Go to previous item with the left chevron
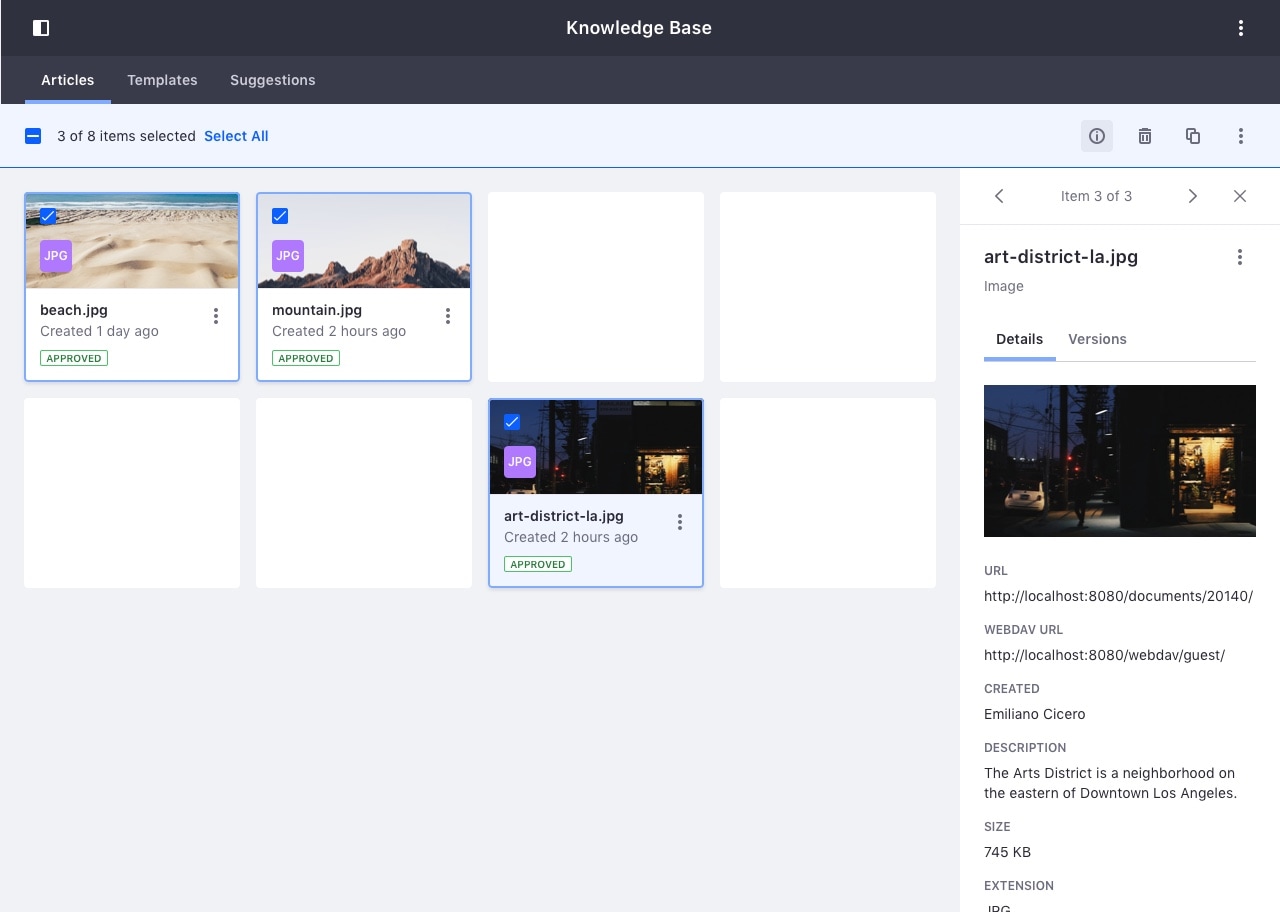The height and width of the screenshot is (912, 1280). click(999, 196)
